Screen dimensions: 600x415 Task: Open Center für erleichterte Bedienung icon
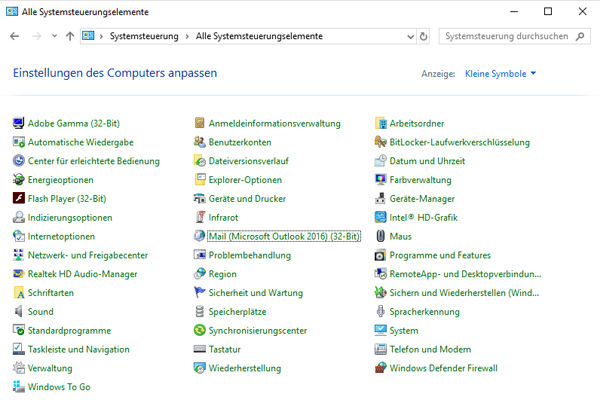click(18, 161)
